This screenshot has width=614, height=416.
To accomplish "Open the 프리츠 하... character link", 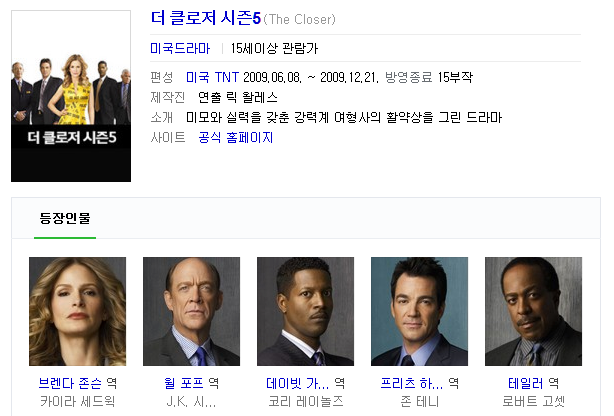I will (412, 383).
